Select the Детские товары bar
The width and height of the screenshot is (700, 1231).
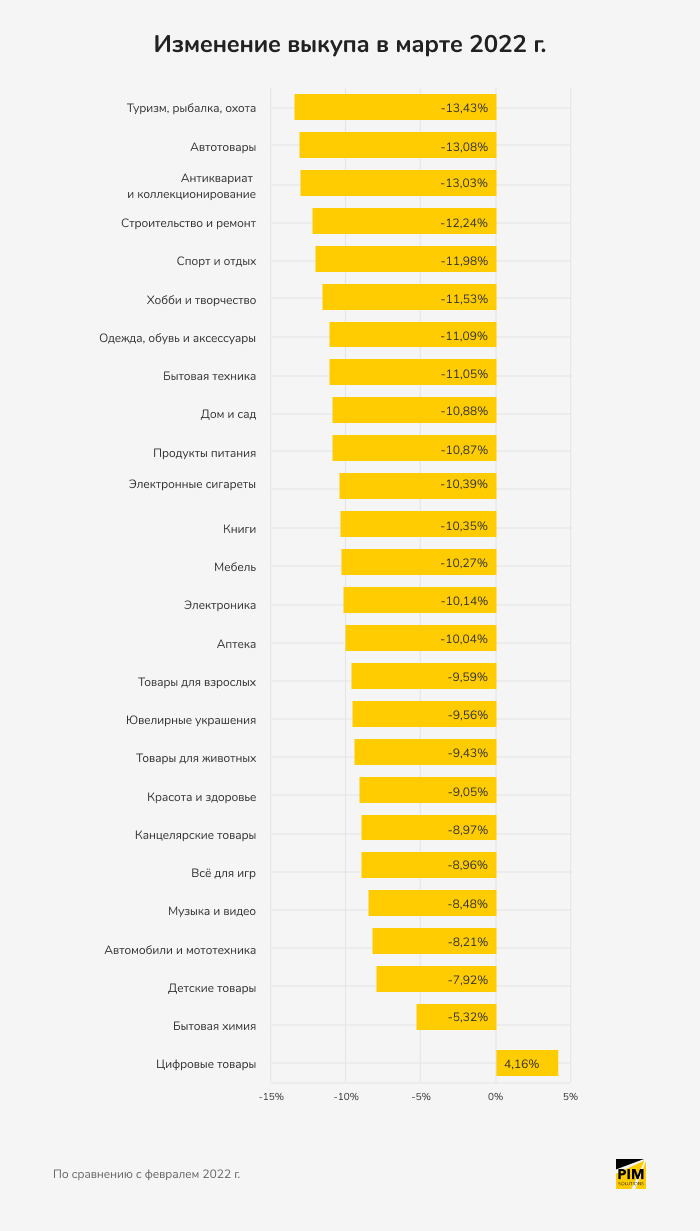[x=436, y=979]
